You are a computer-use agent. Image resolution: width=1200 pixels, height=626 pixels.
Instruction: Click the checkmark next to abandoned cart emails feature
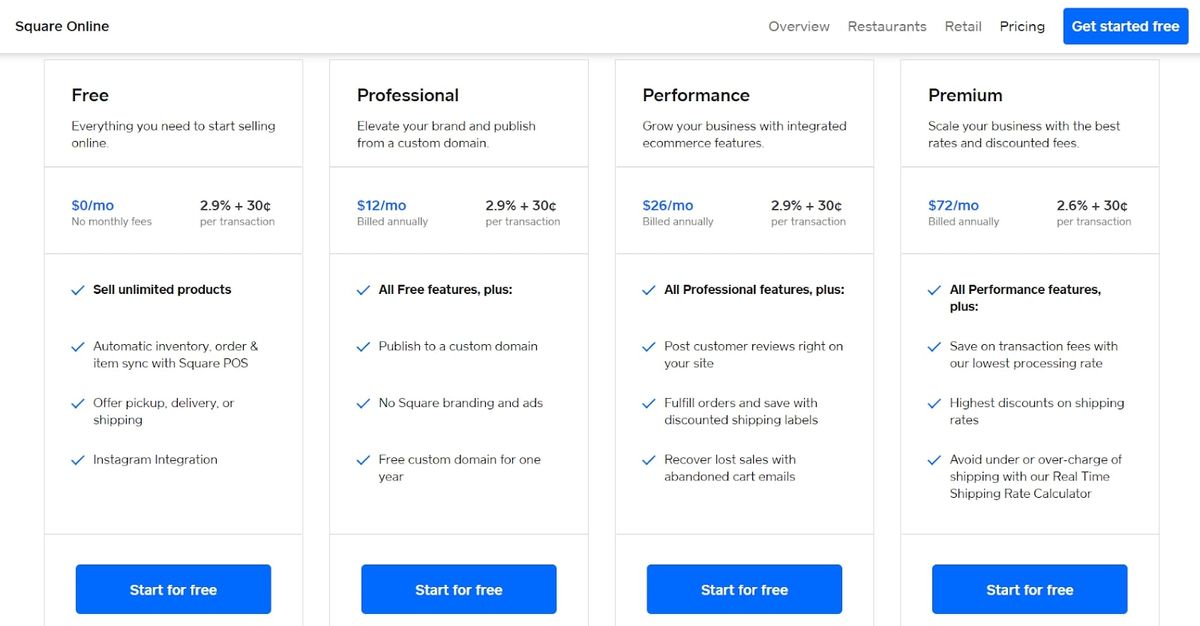tap(649, 460)
